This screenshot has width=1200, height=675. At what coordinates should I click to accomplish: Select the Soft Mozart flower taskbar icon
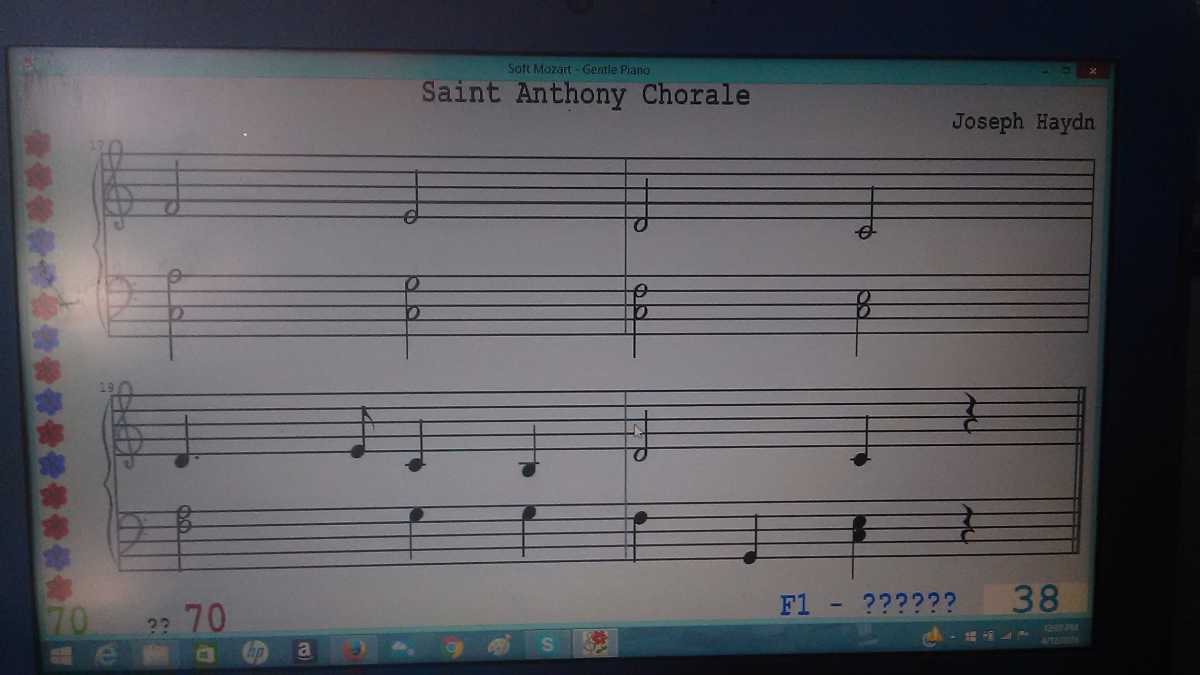[595, 644]
